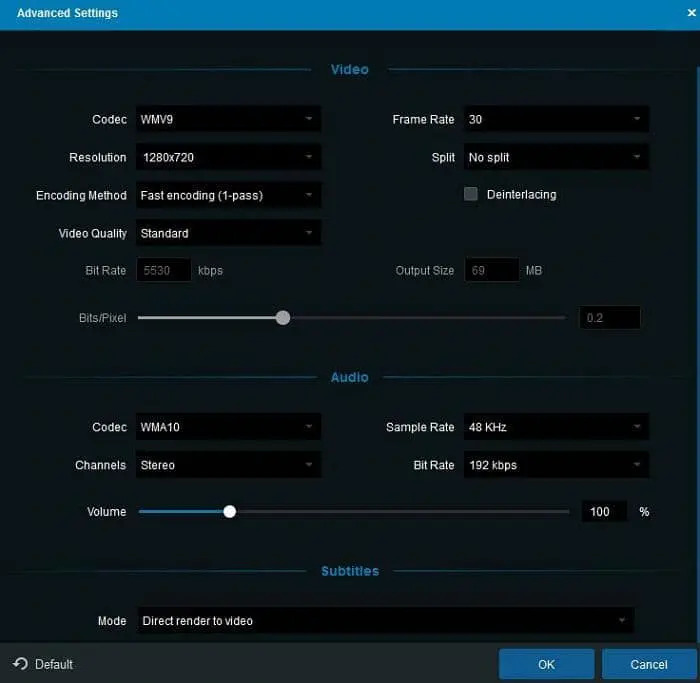Expand the Split options dropdown
The width and height of the screenshot is (700, 683).
click(555, 157)
